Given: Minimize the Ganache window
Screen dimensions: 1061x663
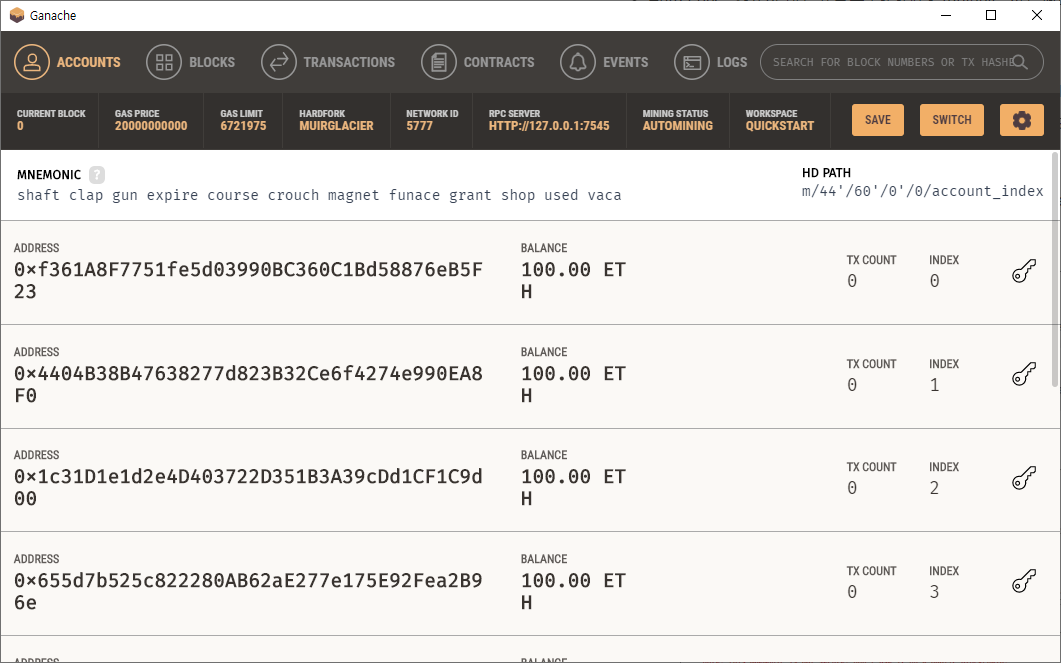Looking at the screenshot, I should coord(946,15).
